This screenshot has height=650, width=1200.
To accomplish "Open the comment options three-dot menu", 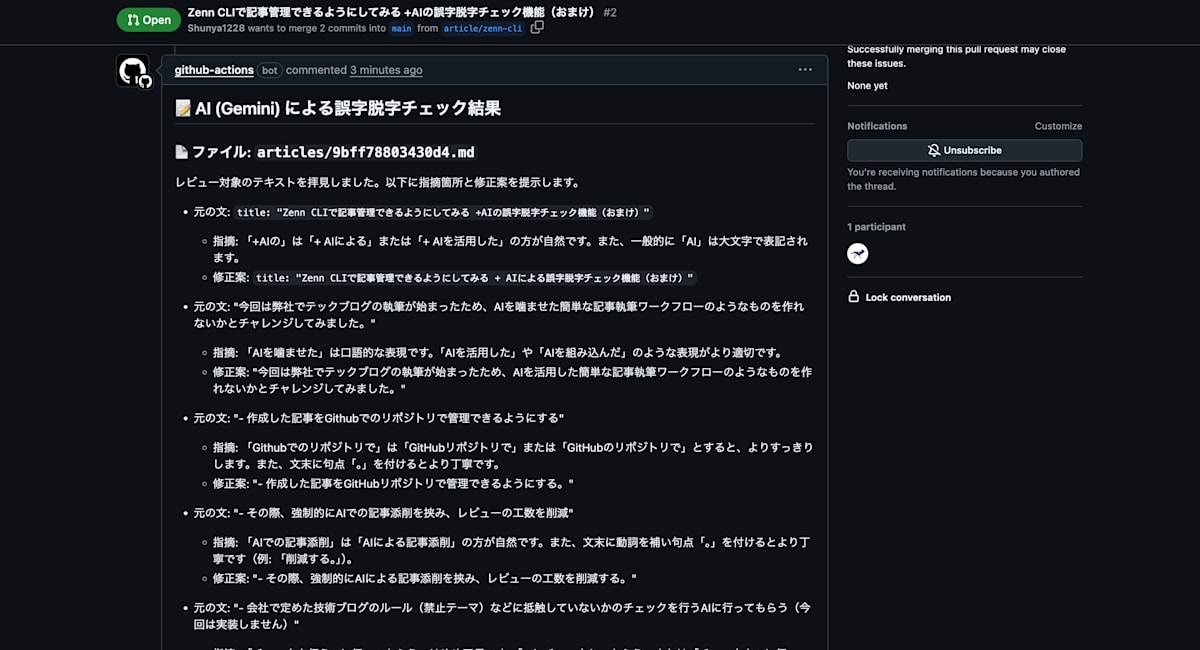I will (805, 70).
